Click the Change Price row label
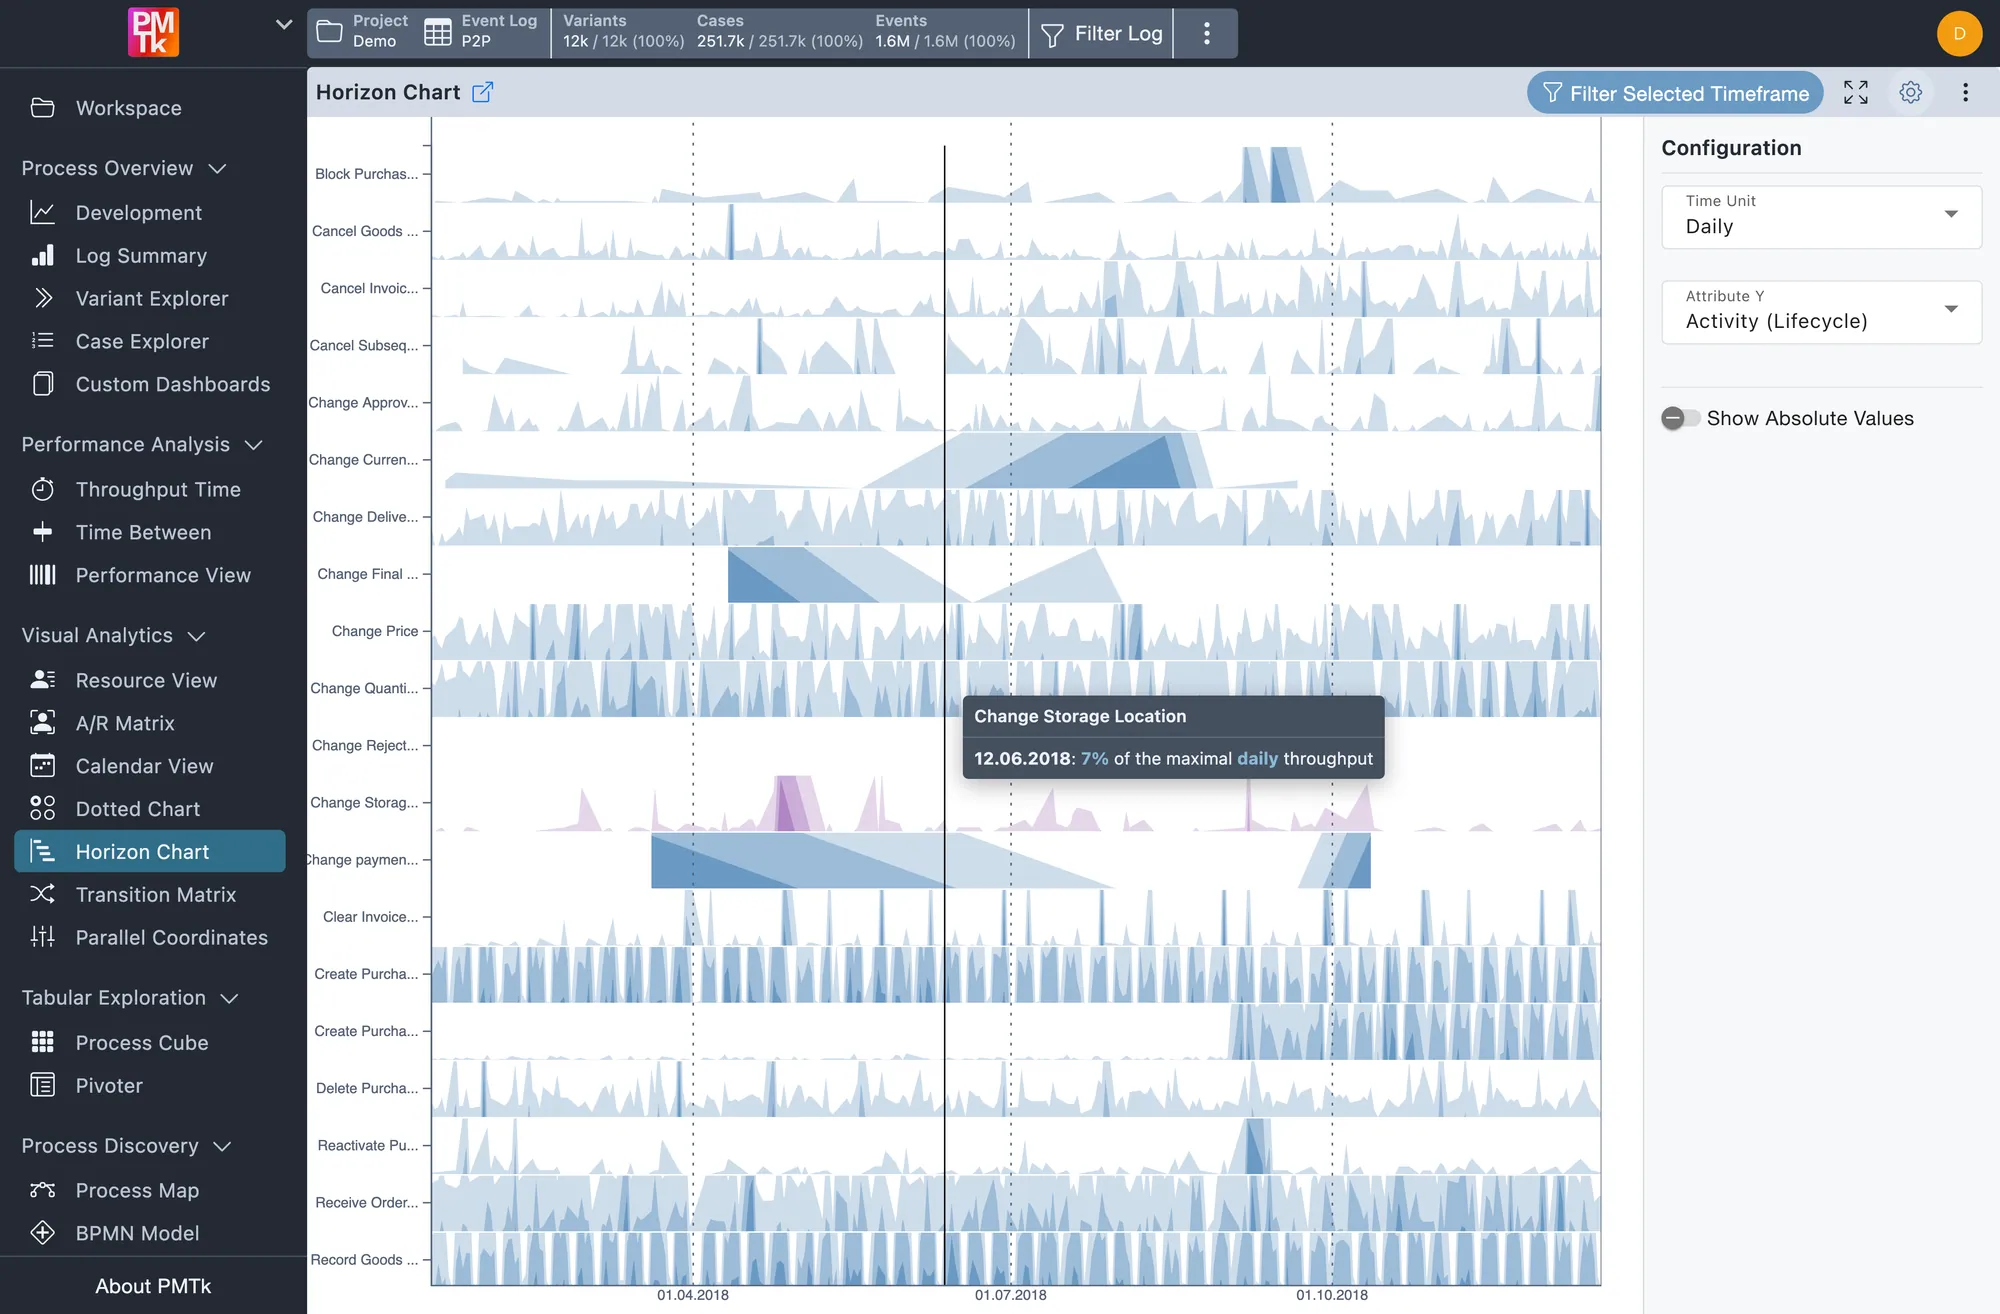 click(375, 631)
